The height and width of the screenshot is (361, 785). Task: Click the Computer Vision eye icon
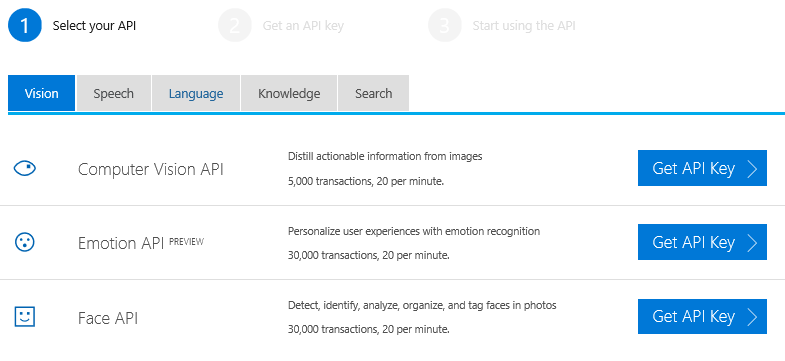(x=25, y=169)
